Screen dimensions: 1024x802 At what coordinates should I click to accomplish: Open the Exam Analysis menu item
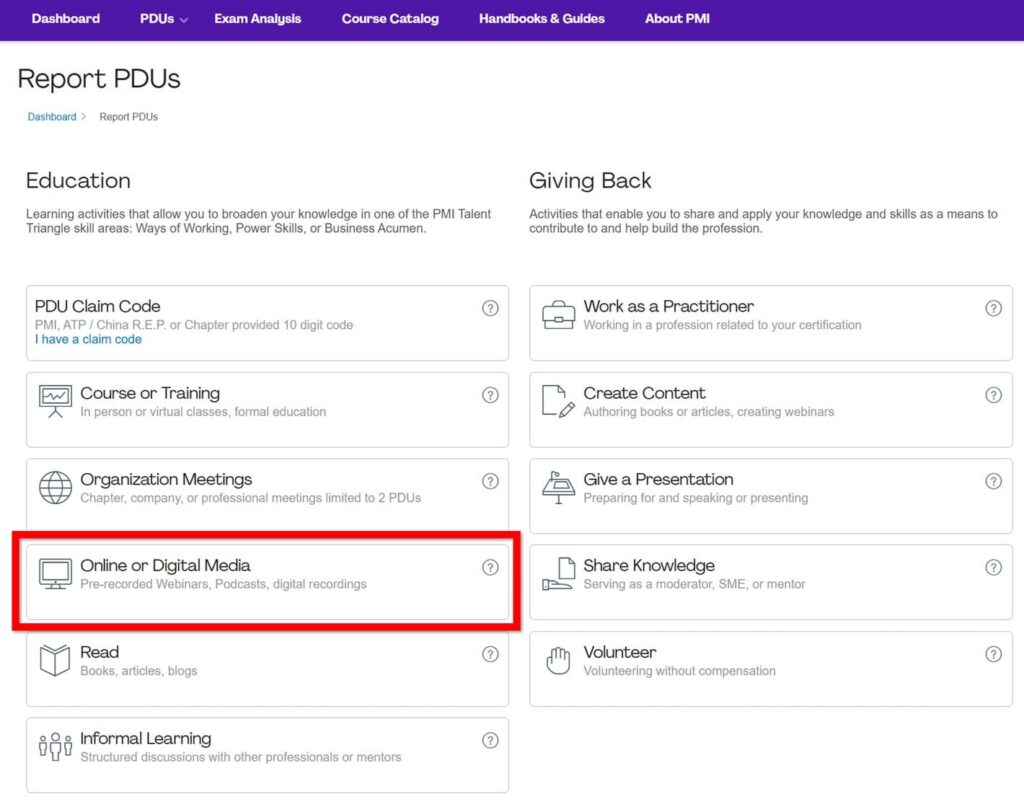(257, 19)
